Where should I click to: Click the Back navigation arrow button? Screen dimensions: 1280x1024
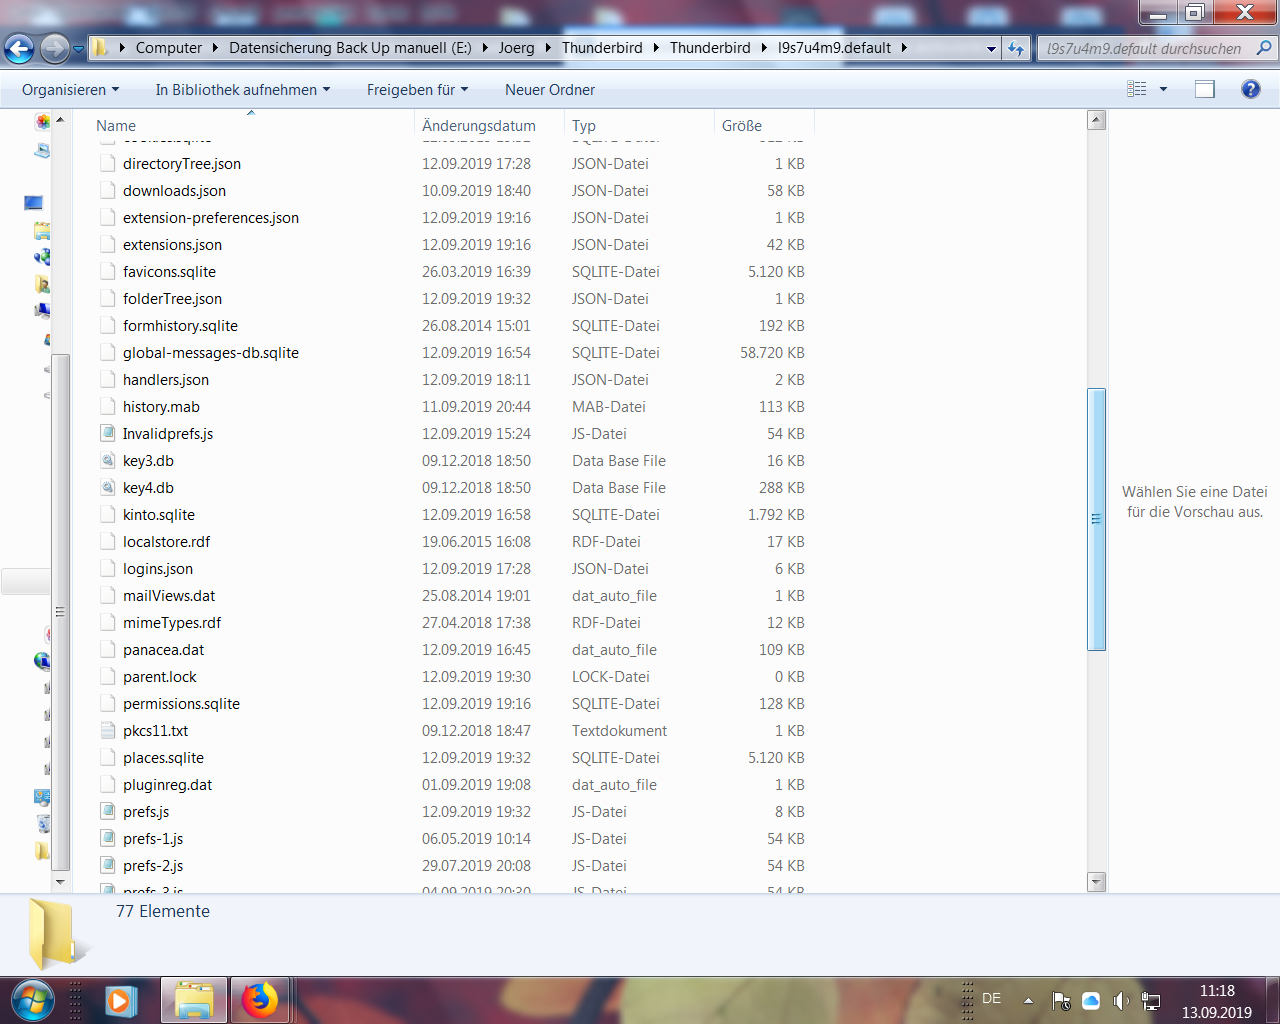tap(19, 48)
